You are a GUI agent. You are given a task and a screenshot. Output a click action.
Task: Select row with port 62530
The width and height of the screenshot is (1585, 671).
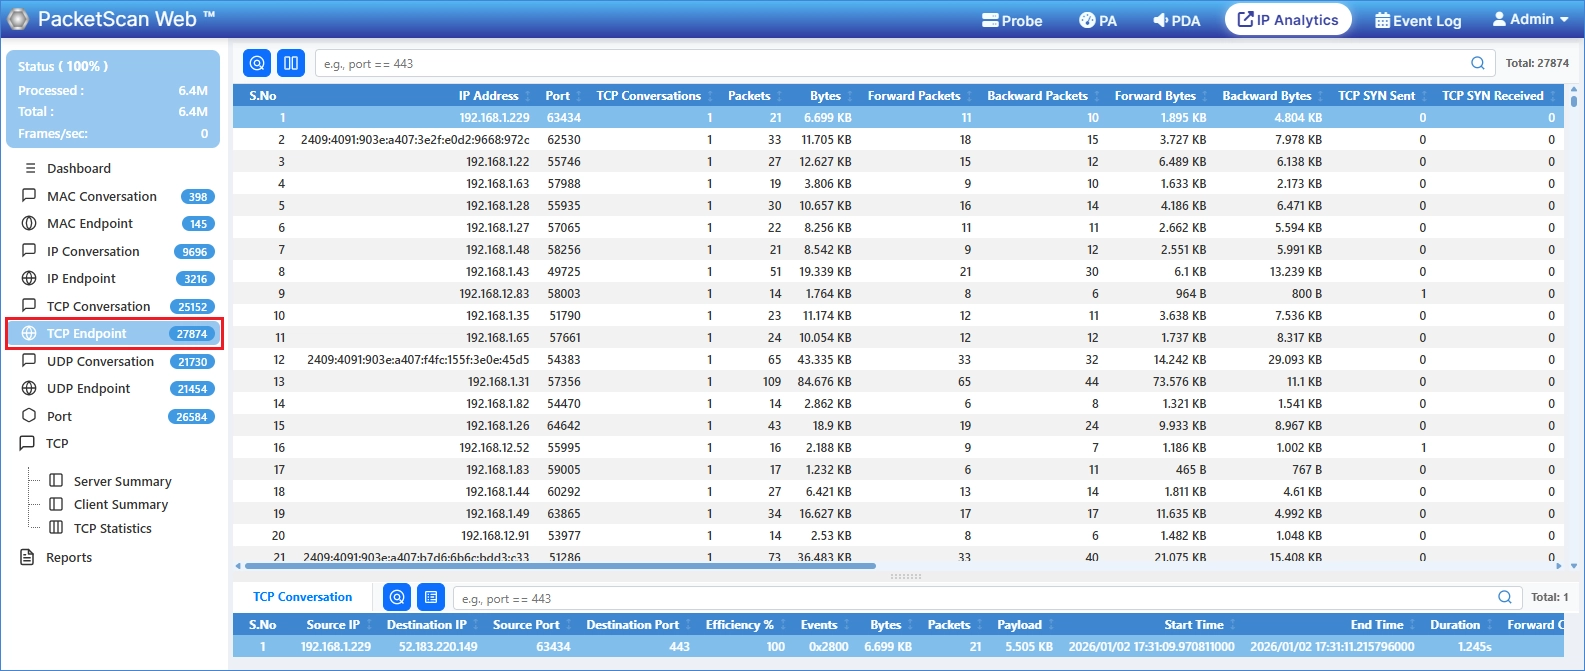pos(900,140)
